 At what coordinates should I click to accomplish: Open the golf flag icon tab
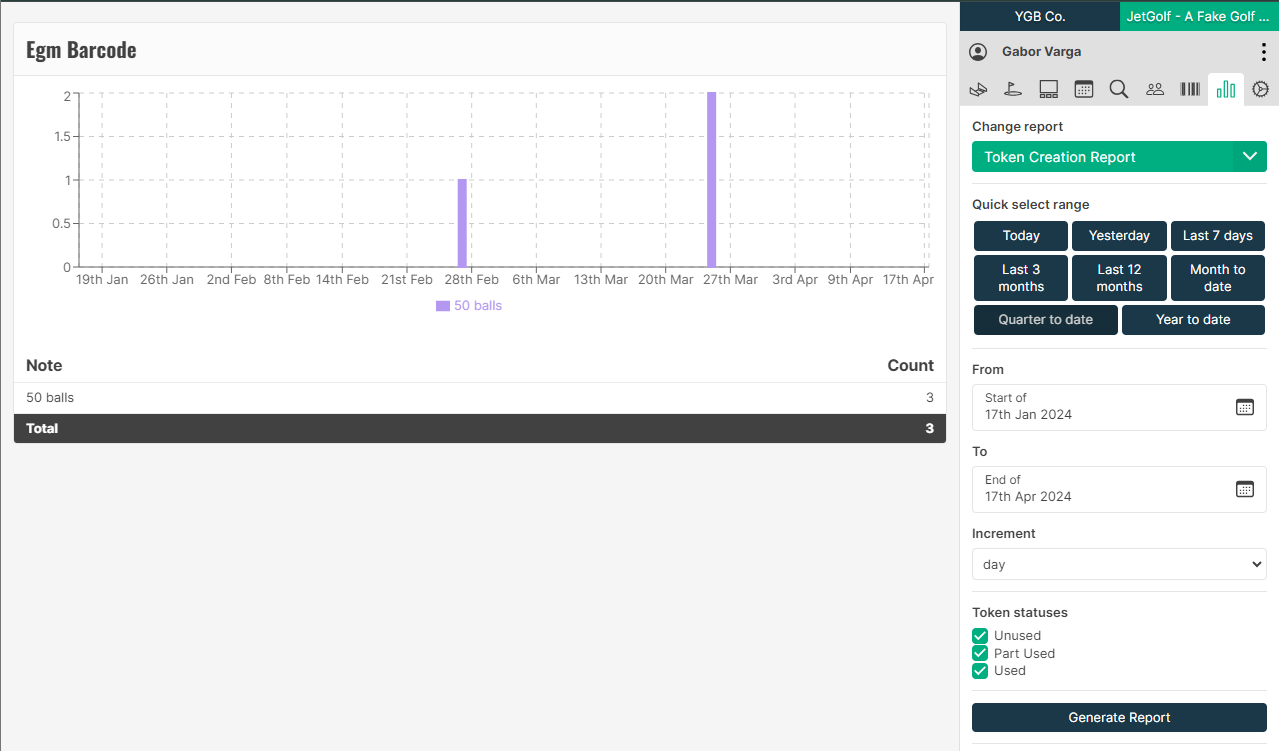pyautogui.click(x=1014, y=89)
